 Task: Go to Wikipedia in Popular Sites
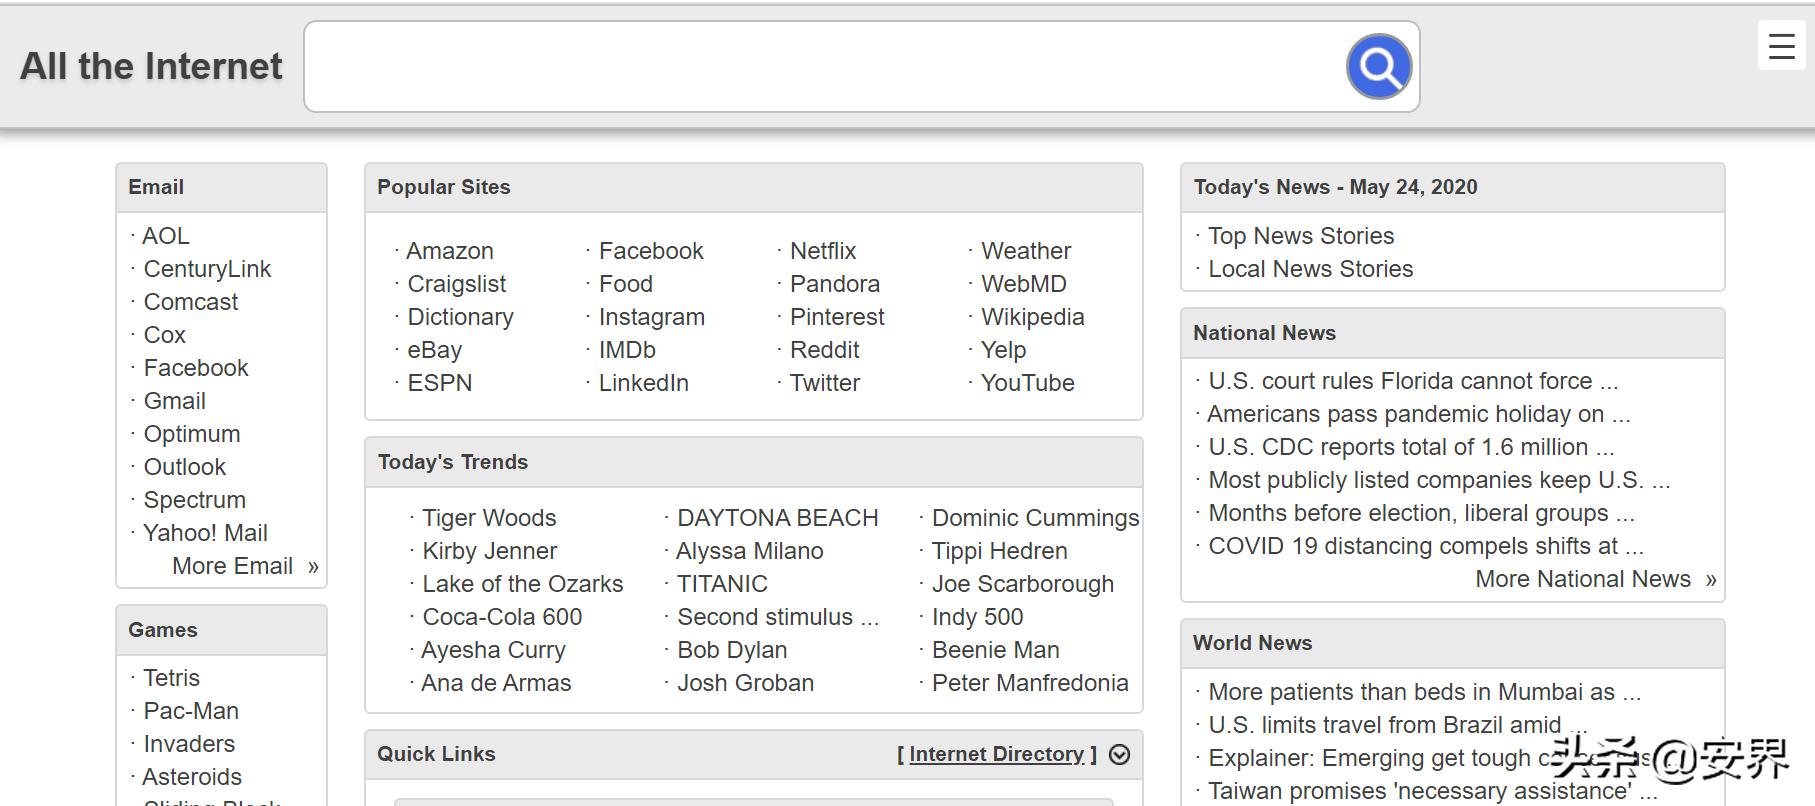tap(1032, 317)
